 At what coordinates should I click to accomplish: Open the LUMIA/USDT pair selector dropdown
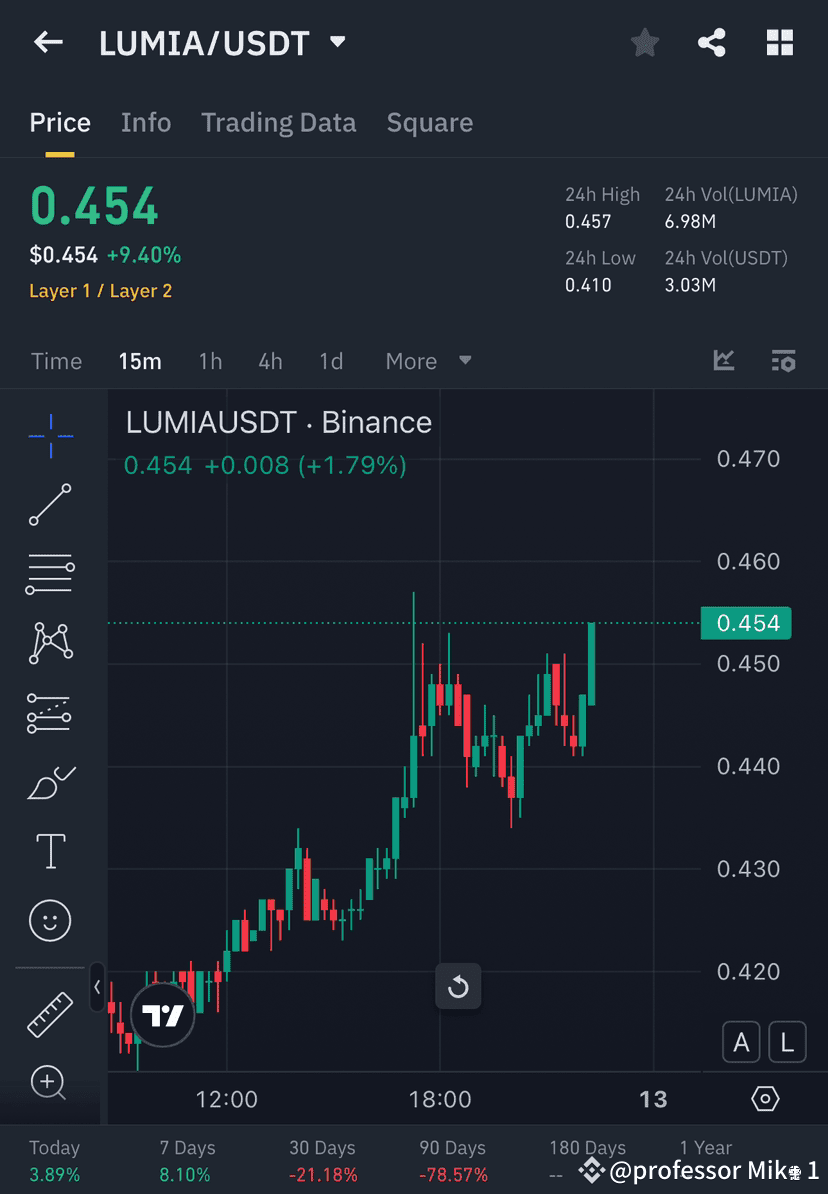pyautogui.click(x=337, y=43)
